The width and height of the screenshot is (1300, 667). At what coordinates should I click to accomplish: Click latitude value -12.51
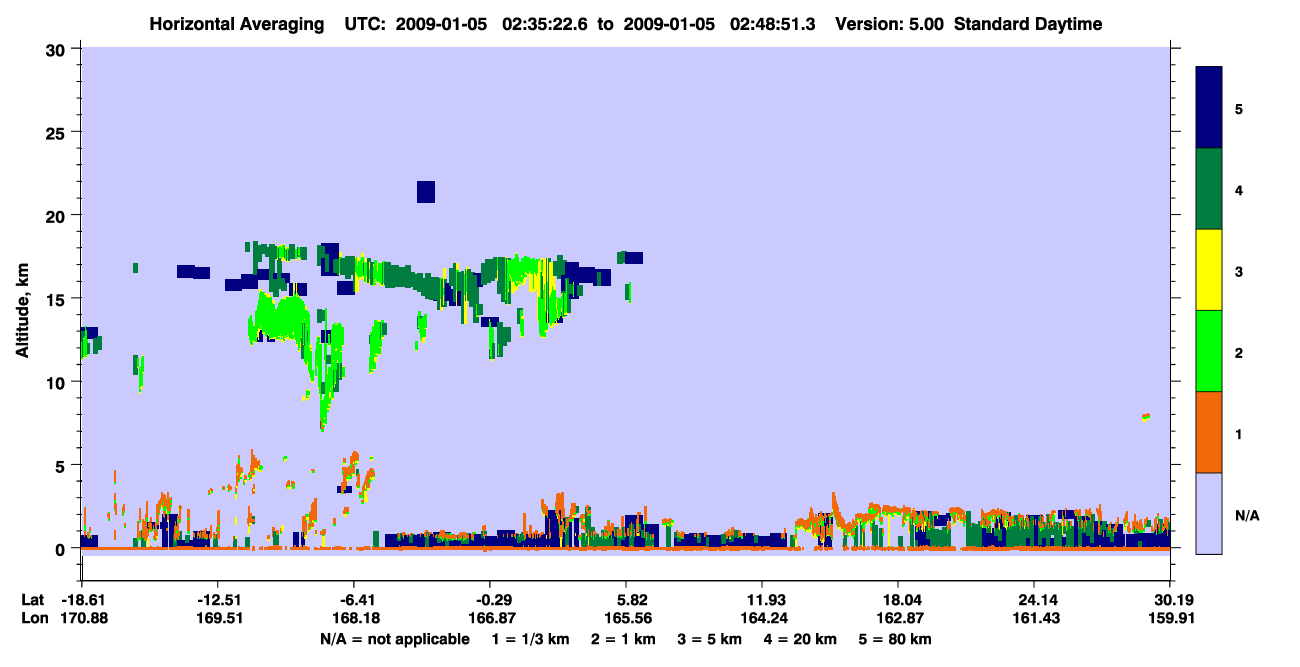[x=217, y=600]
